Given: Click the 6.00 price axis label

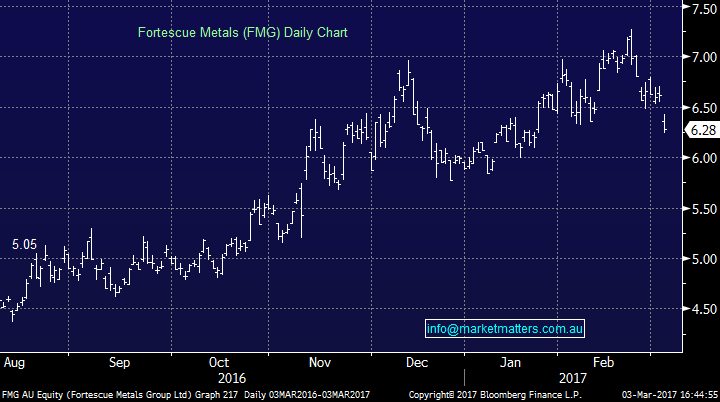Looking at the screenshot, I should (x=704, y=158).
